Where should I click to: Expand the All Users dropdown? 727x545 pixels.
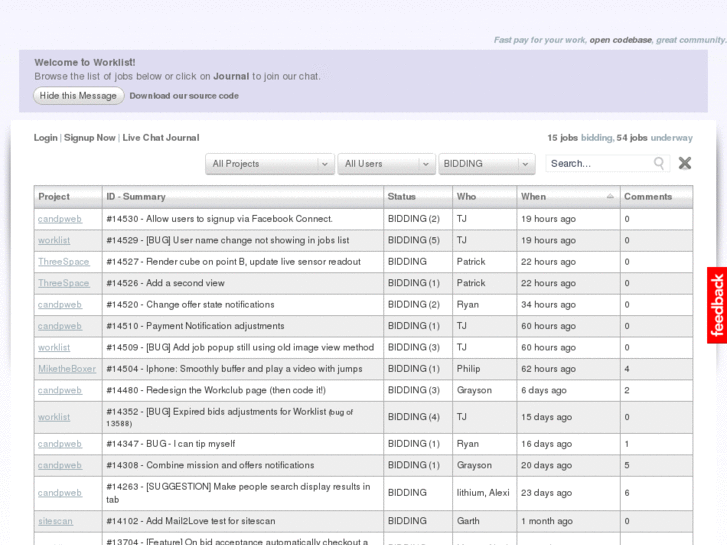coord(385,164)
